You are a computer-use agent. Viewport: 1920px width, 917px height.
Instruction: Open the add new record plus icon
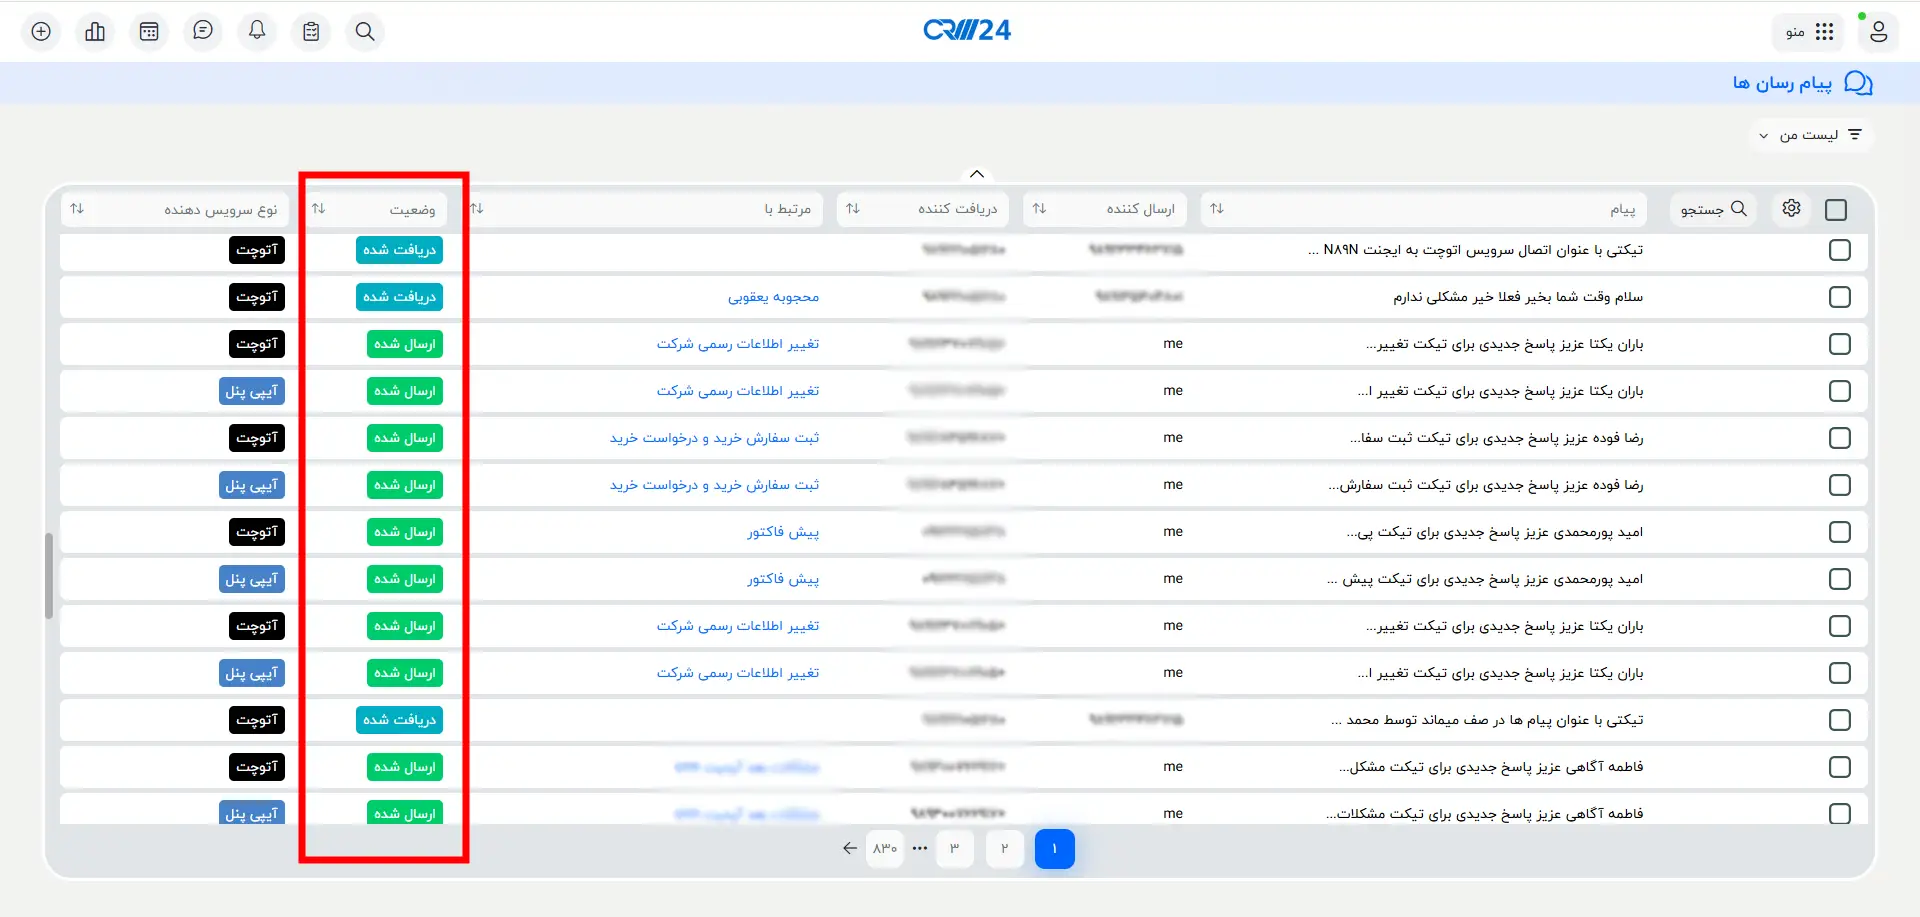40,31
